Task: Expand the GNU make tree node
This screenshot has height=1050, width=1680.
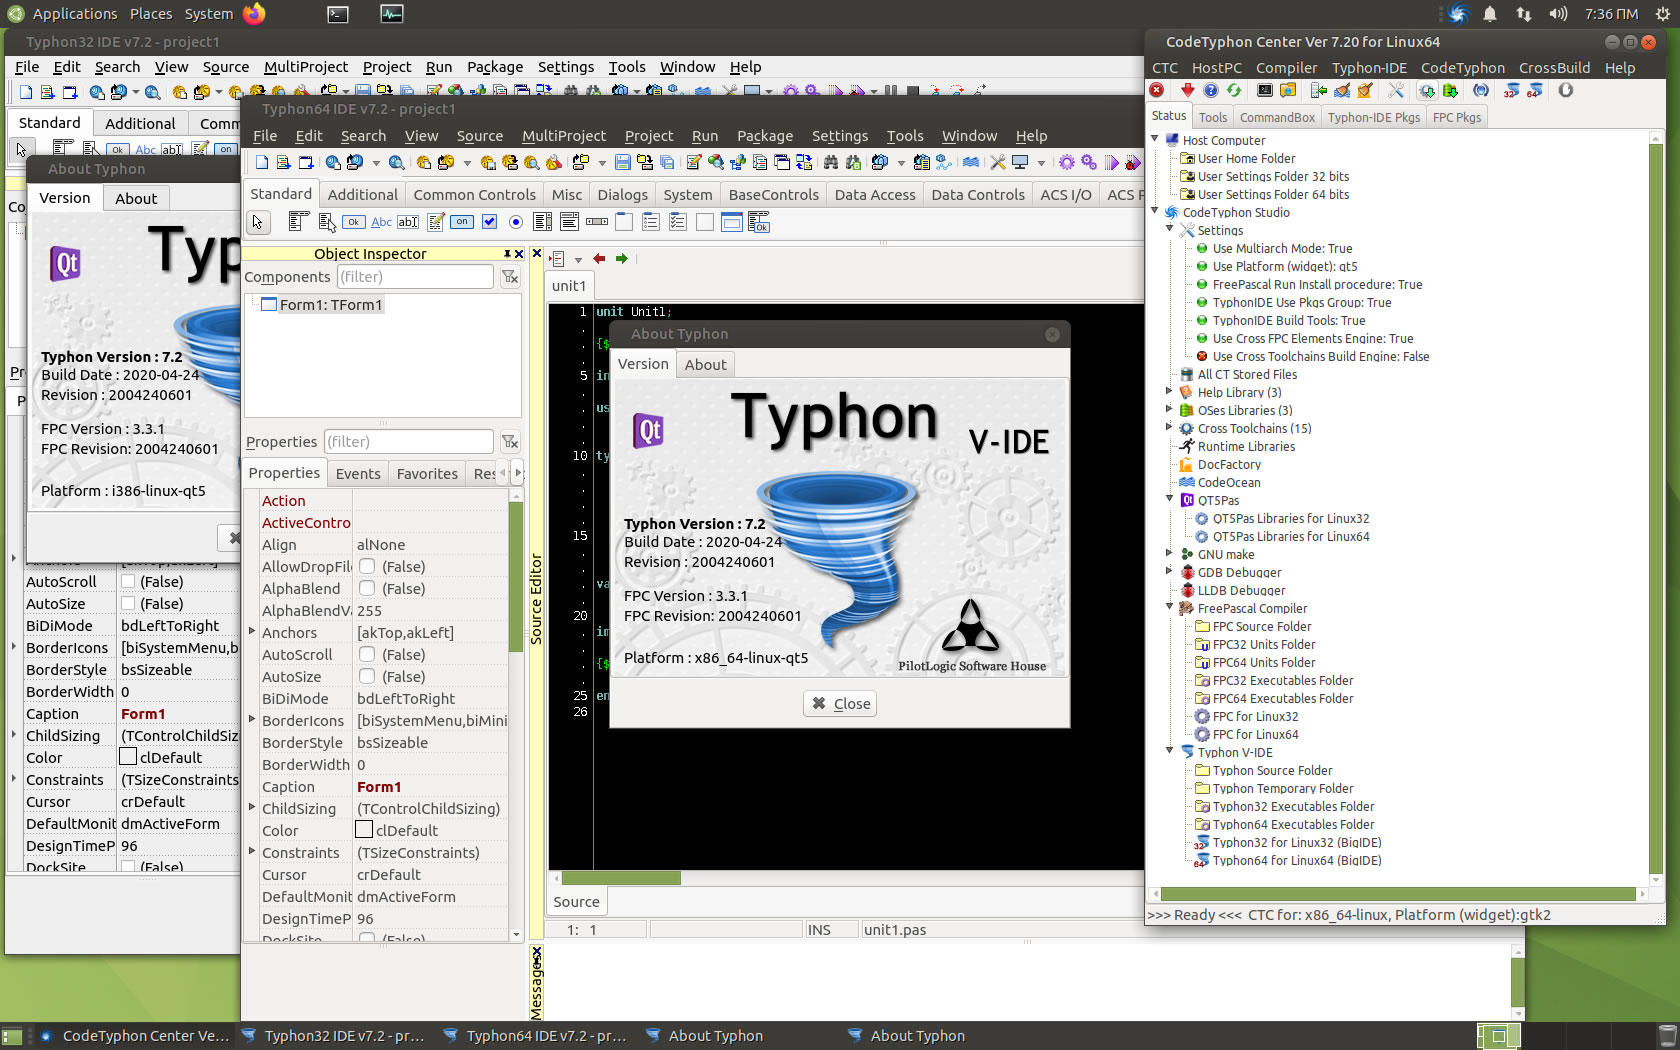Action: pyautogui.click(x=1169, y=553)
